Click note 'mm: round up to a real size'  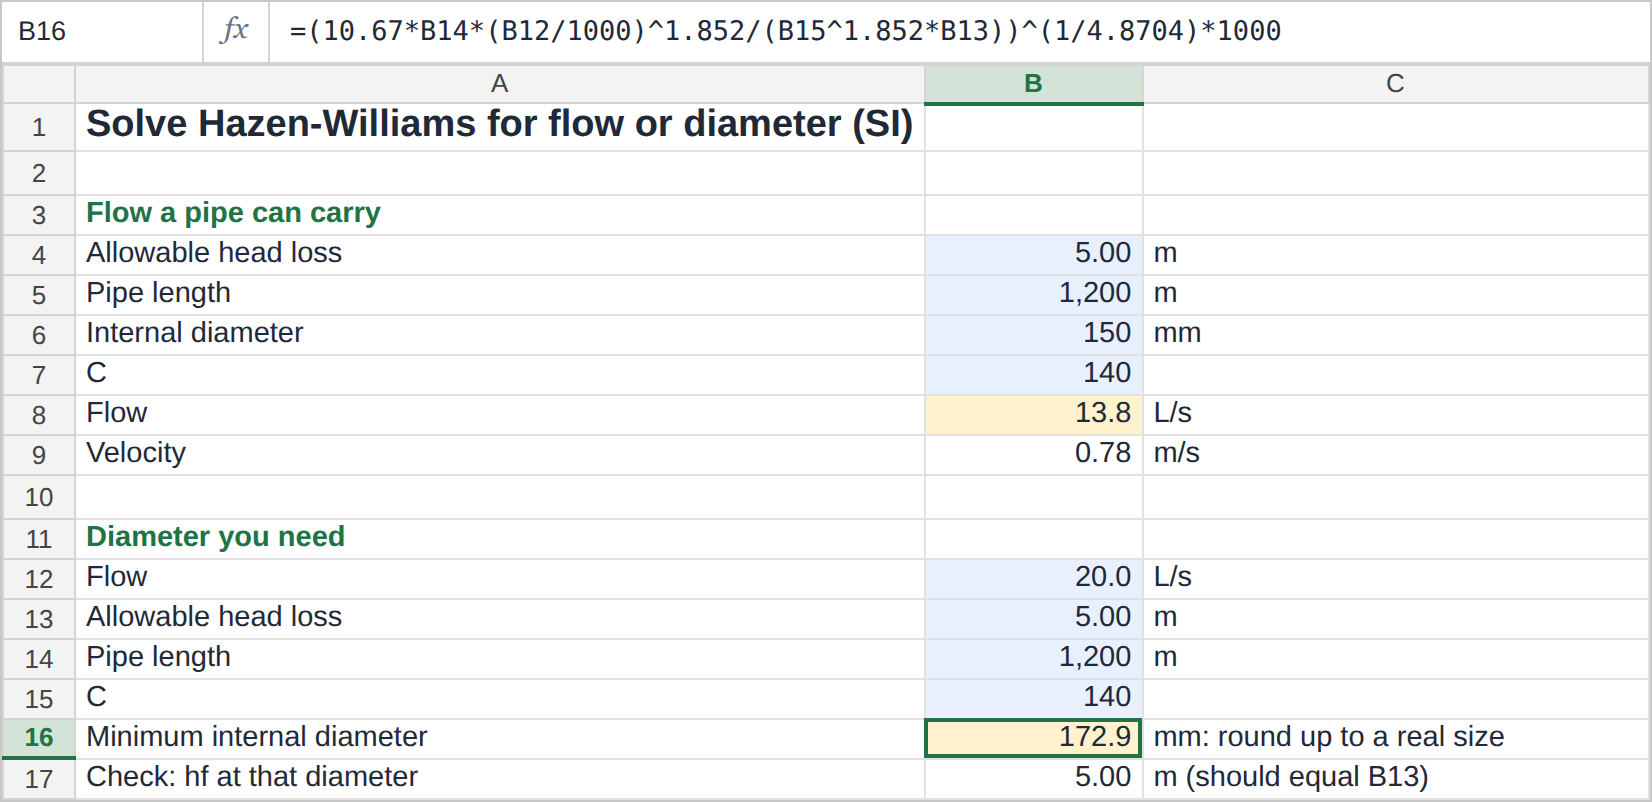click(1329, 737)
